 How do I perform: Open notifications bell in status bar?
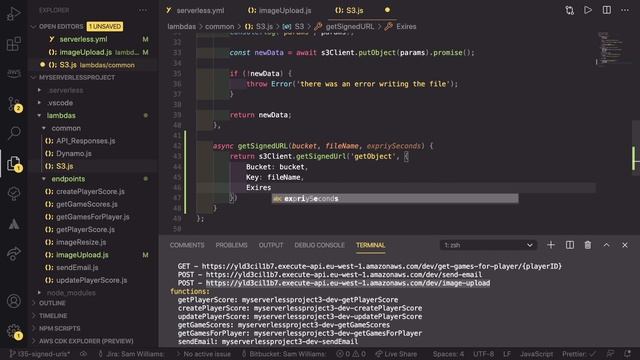click(x=627, y=354)
